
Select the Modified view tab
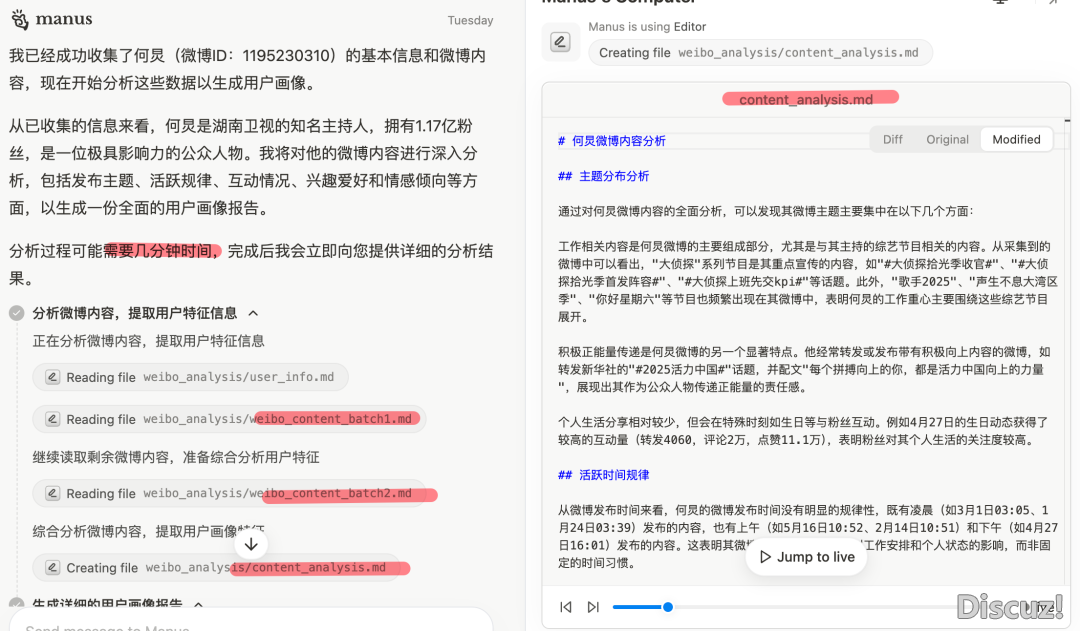click(1016, 140)
